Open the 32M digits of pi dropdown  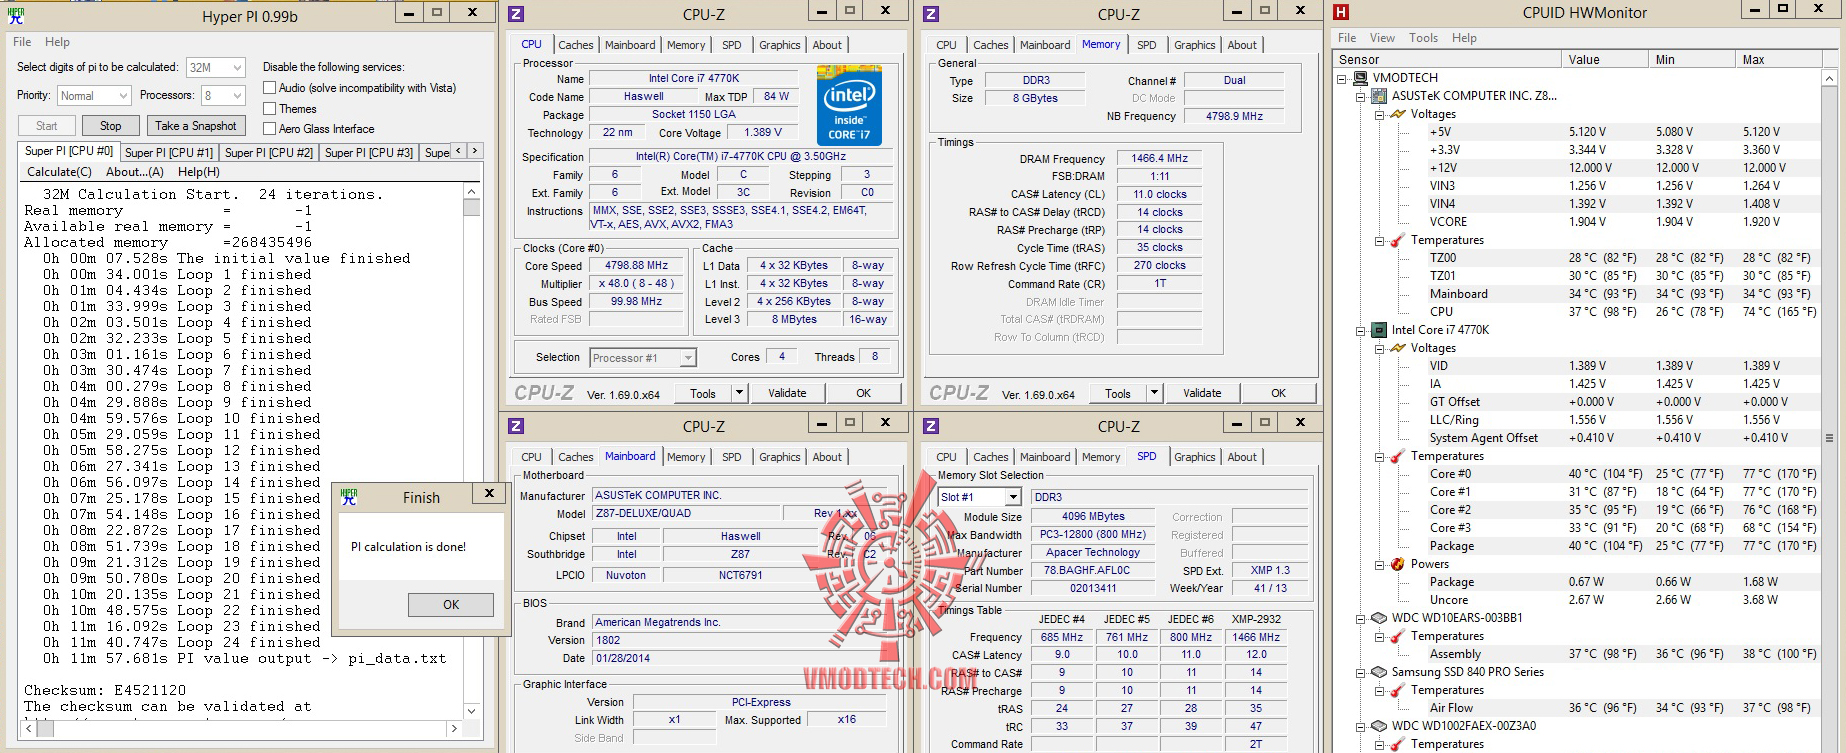coord(215,67)
